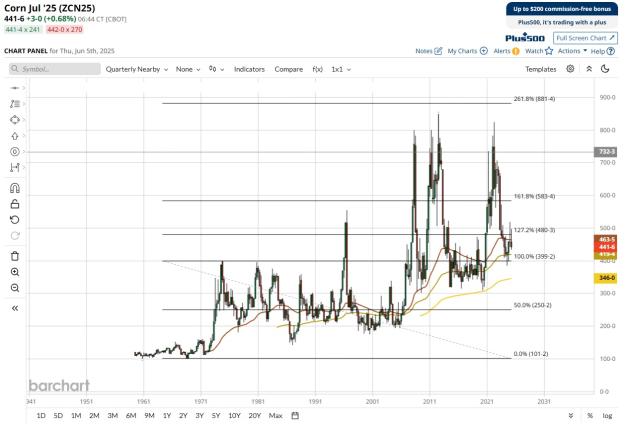Viewport: 625px width, 430px height.
Task: Open Alerts for Corn
Action: point(506,51)
